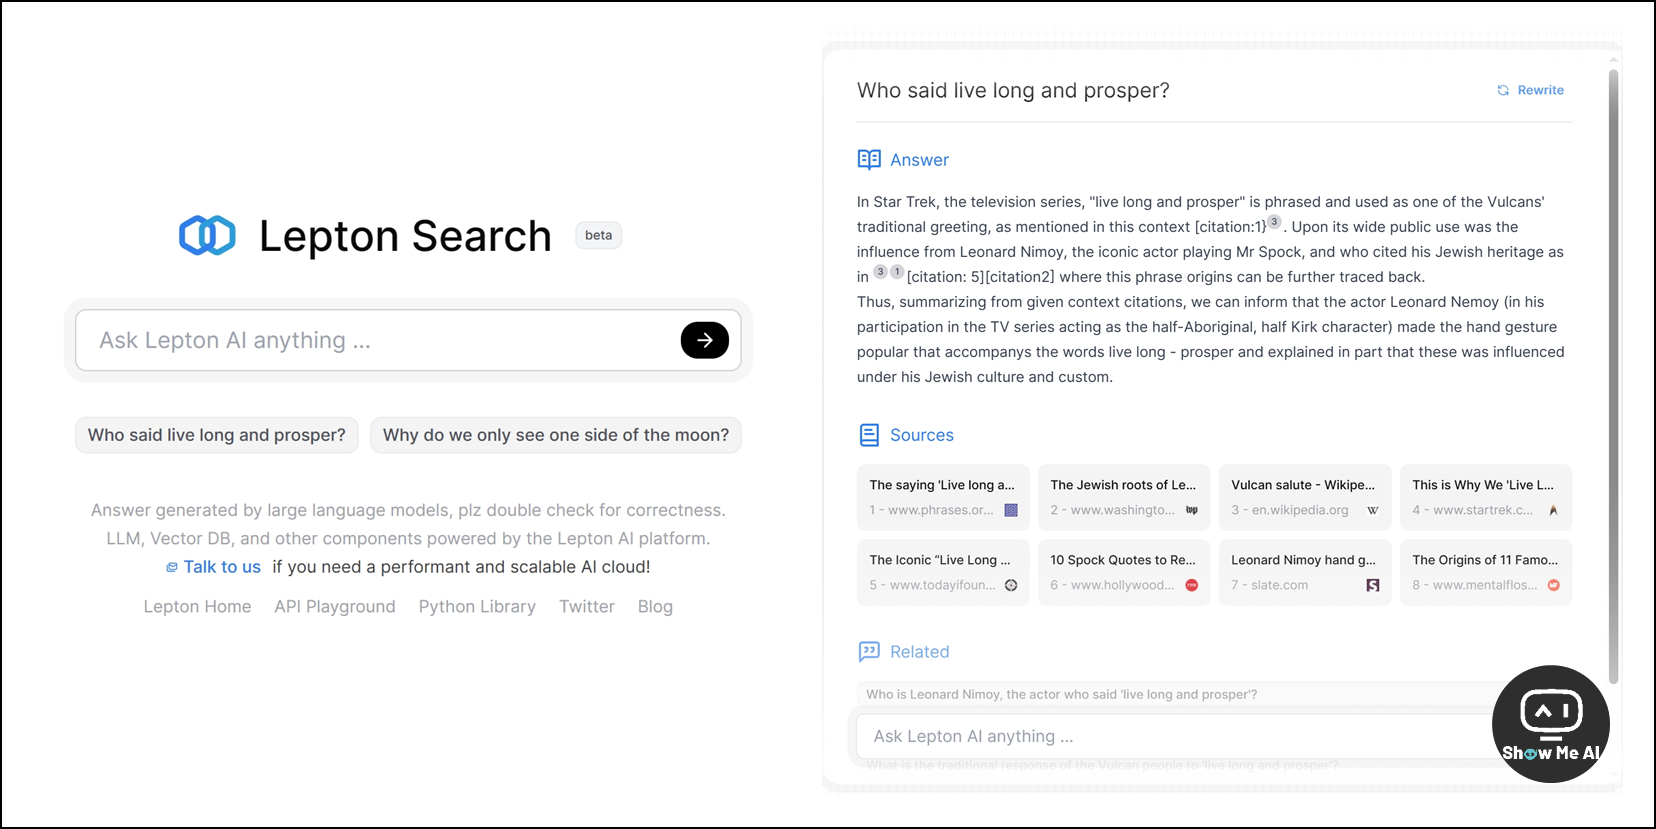The image size is (1656, 829).
Task: Click the Answer book icon
Action: tap(869, 160)
